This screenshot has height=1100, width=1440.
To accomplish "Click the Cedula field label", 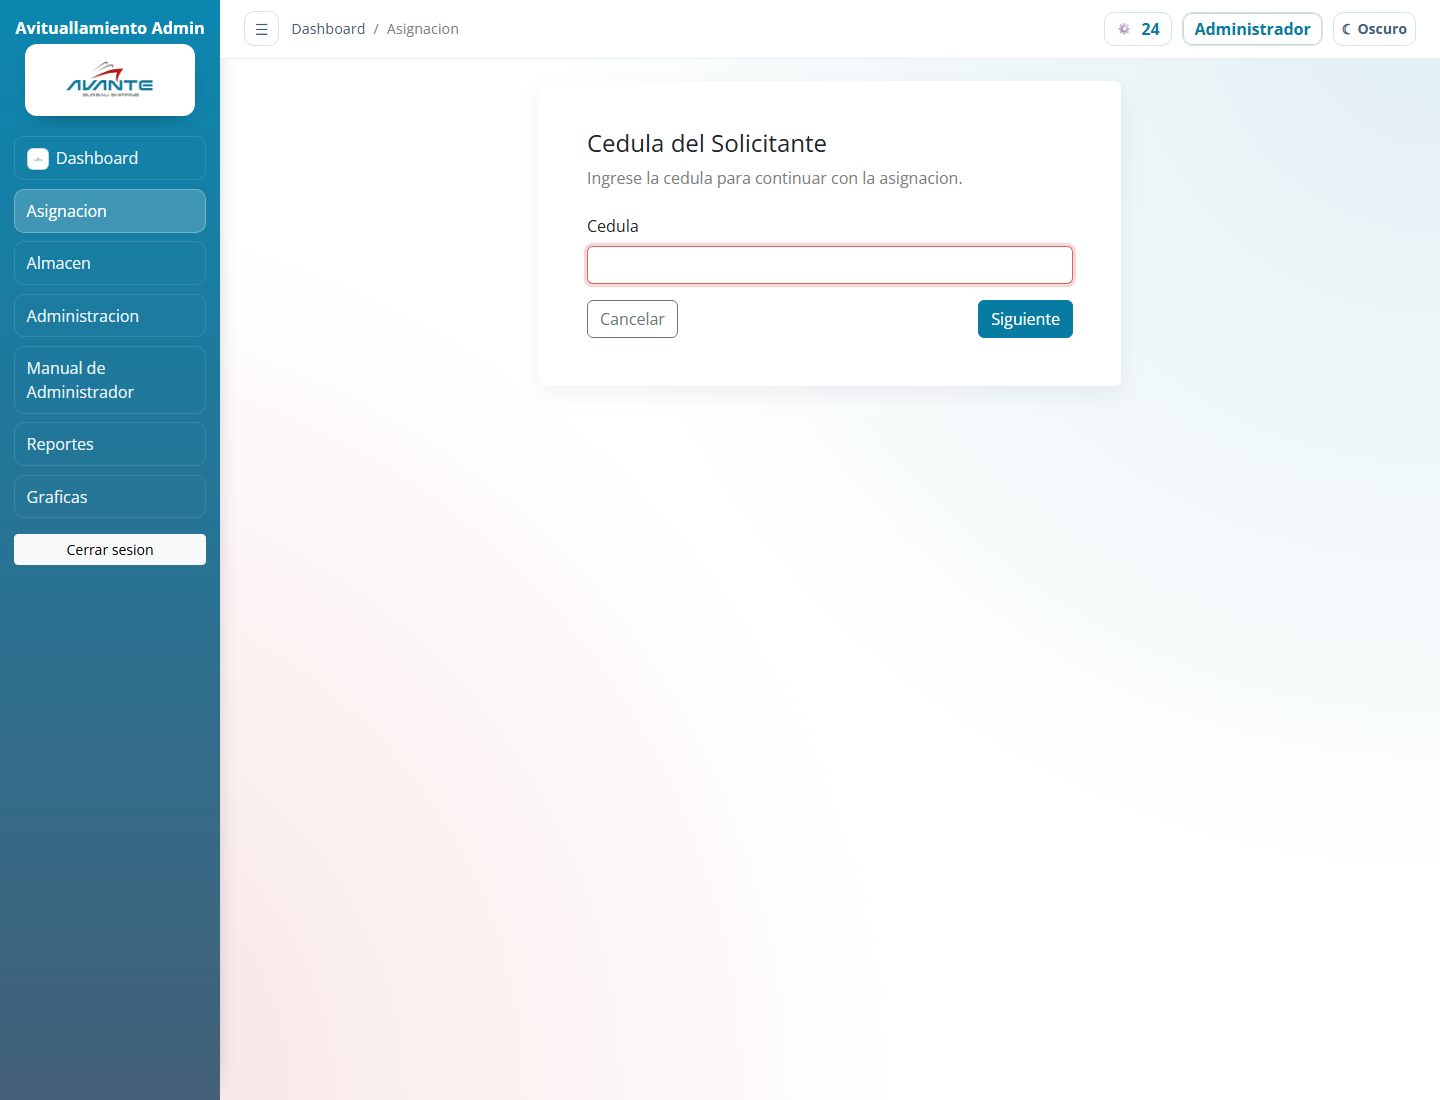I will coord(612,226).
